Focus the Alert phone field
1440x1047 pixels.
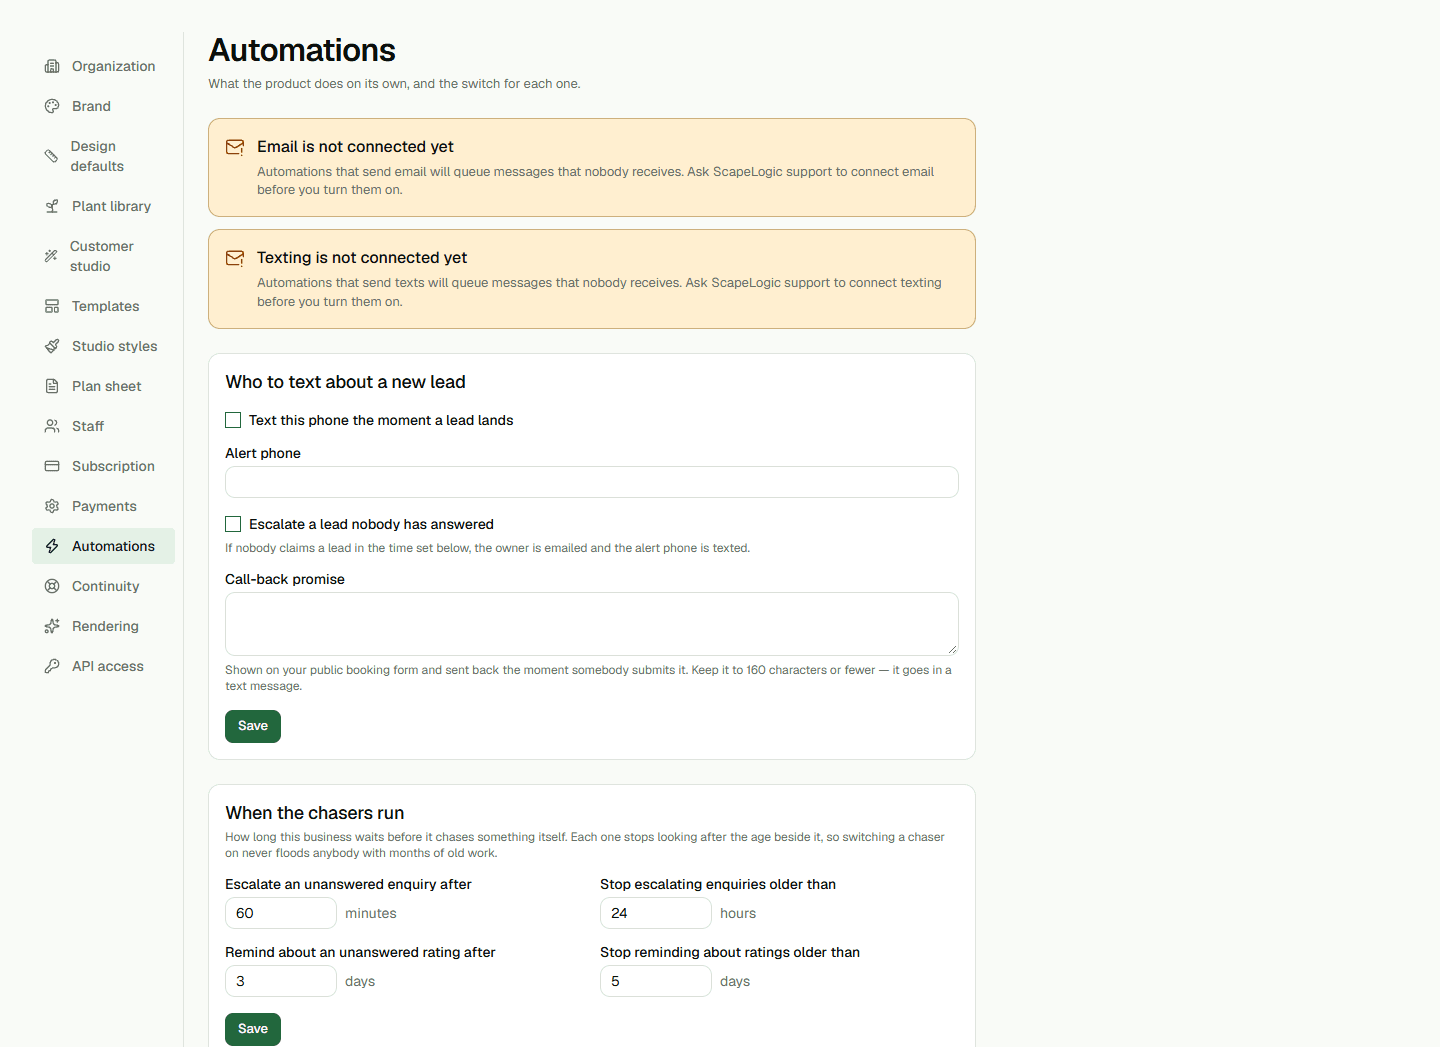coord(592,482)
